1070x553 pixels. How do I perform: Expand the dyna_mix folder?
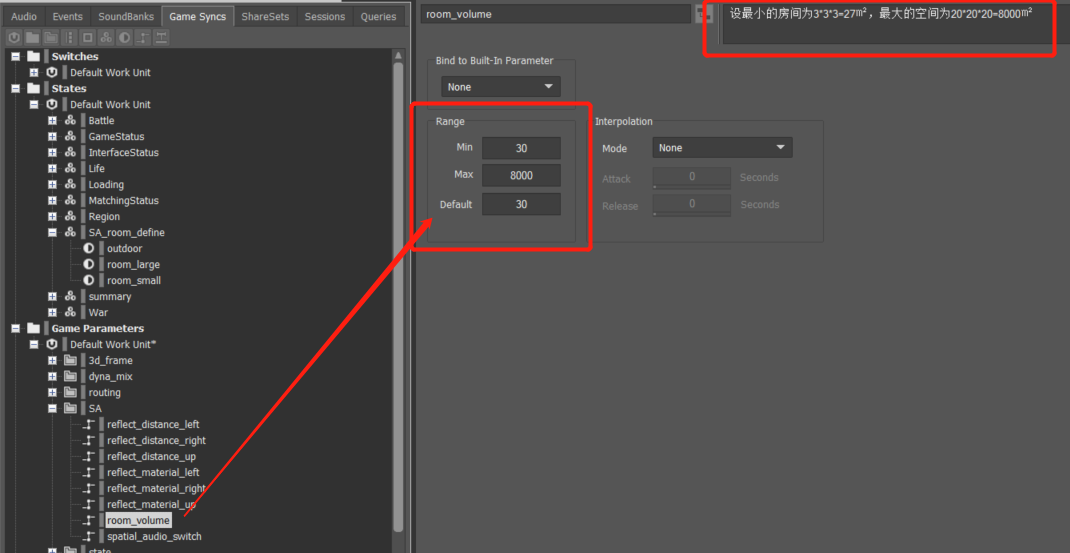(52, 376)
